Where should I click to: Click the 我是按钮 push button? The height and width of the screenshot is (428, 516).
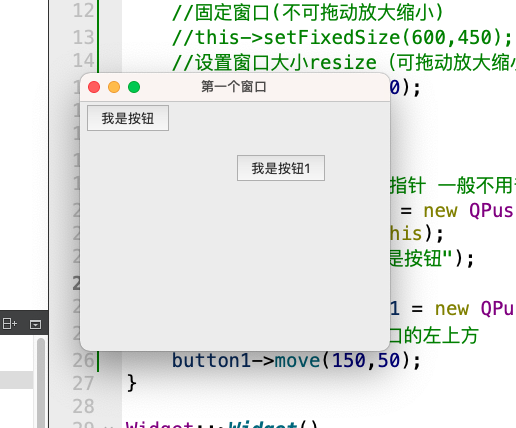coord(128,118)
